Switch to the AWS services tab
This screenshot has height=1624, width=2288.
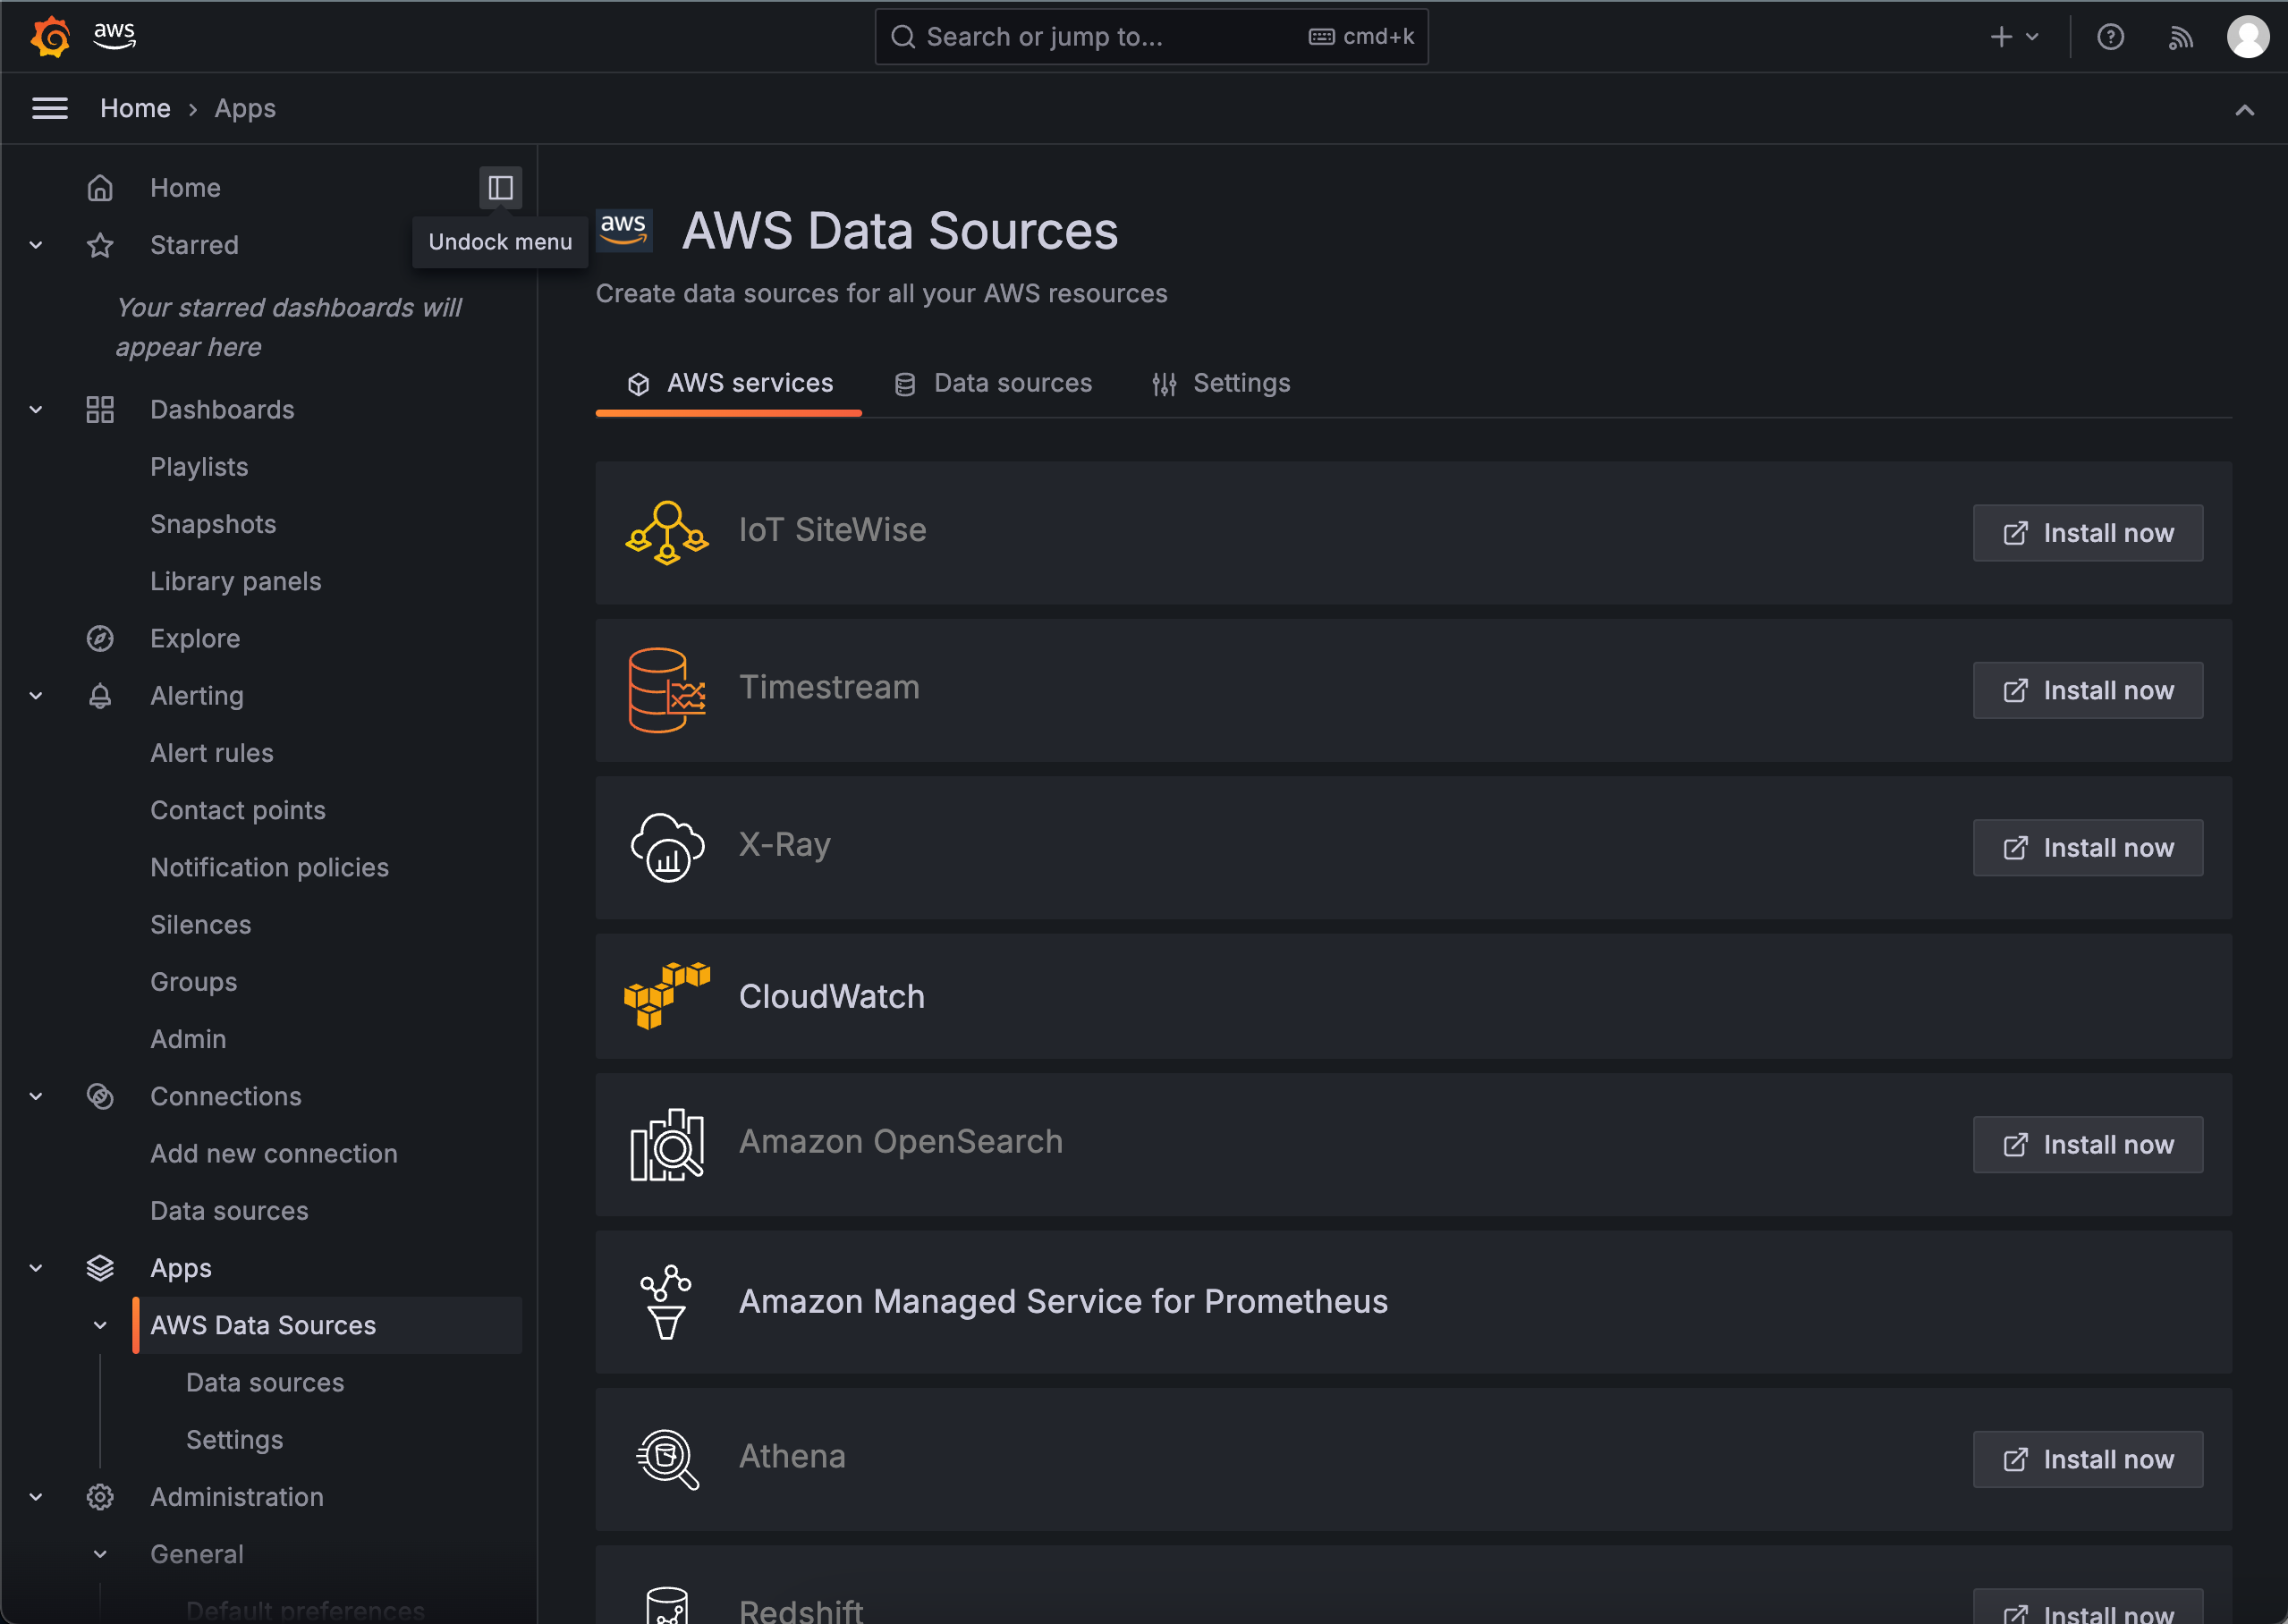point(729,384)
